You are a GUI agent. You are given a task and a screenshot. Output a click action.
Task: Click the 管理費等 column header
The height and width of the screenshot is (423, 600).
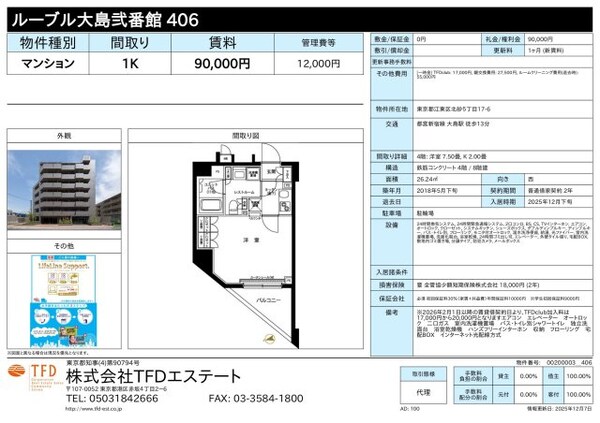(x=319, y=43)
